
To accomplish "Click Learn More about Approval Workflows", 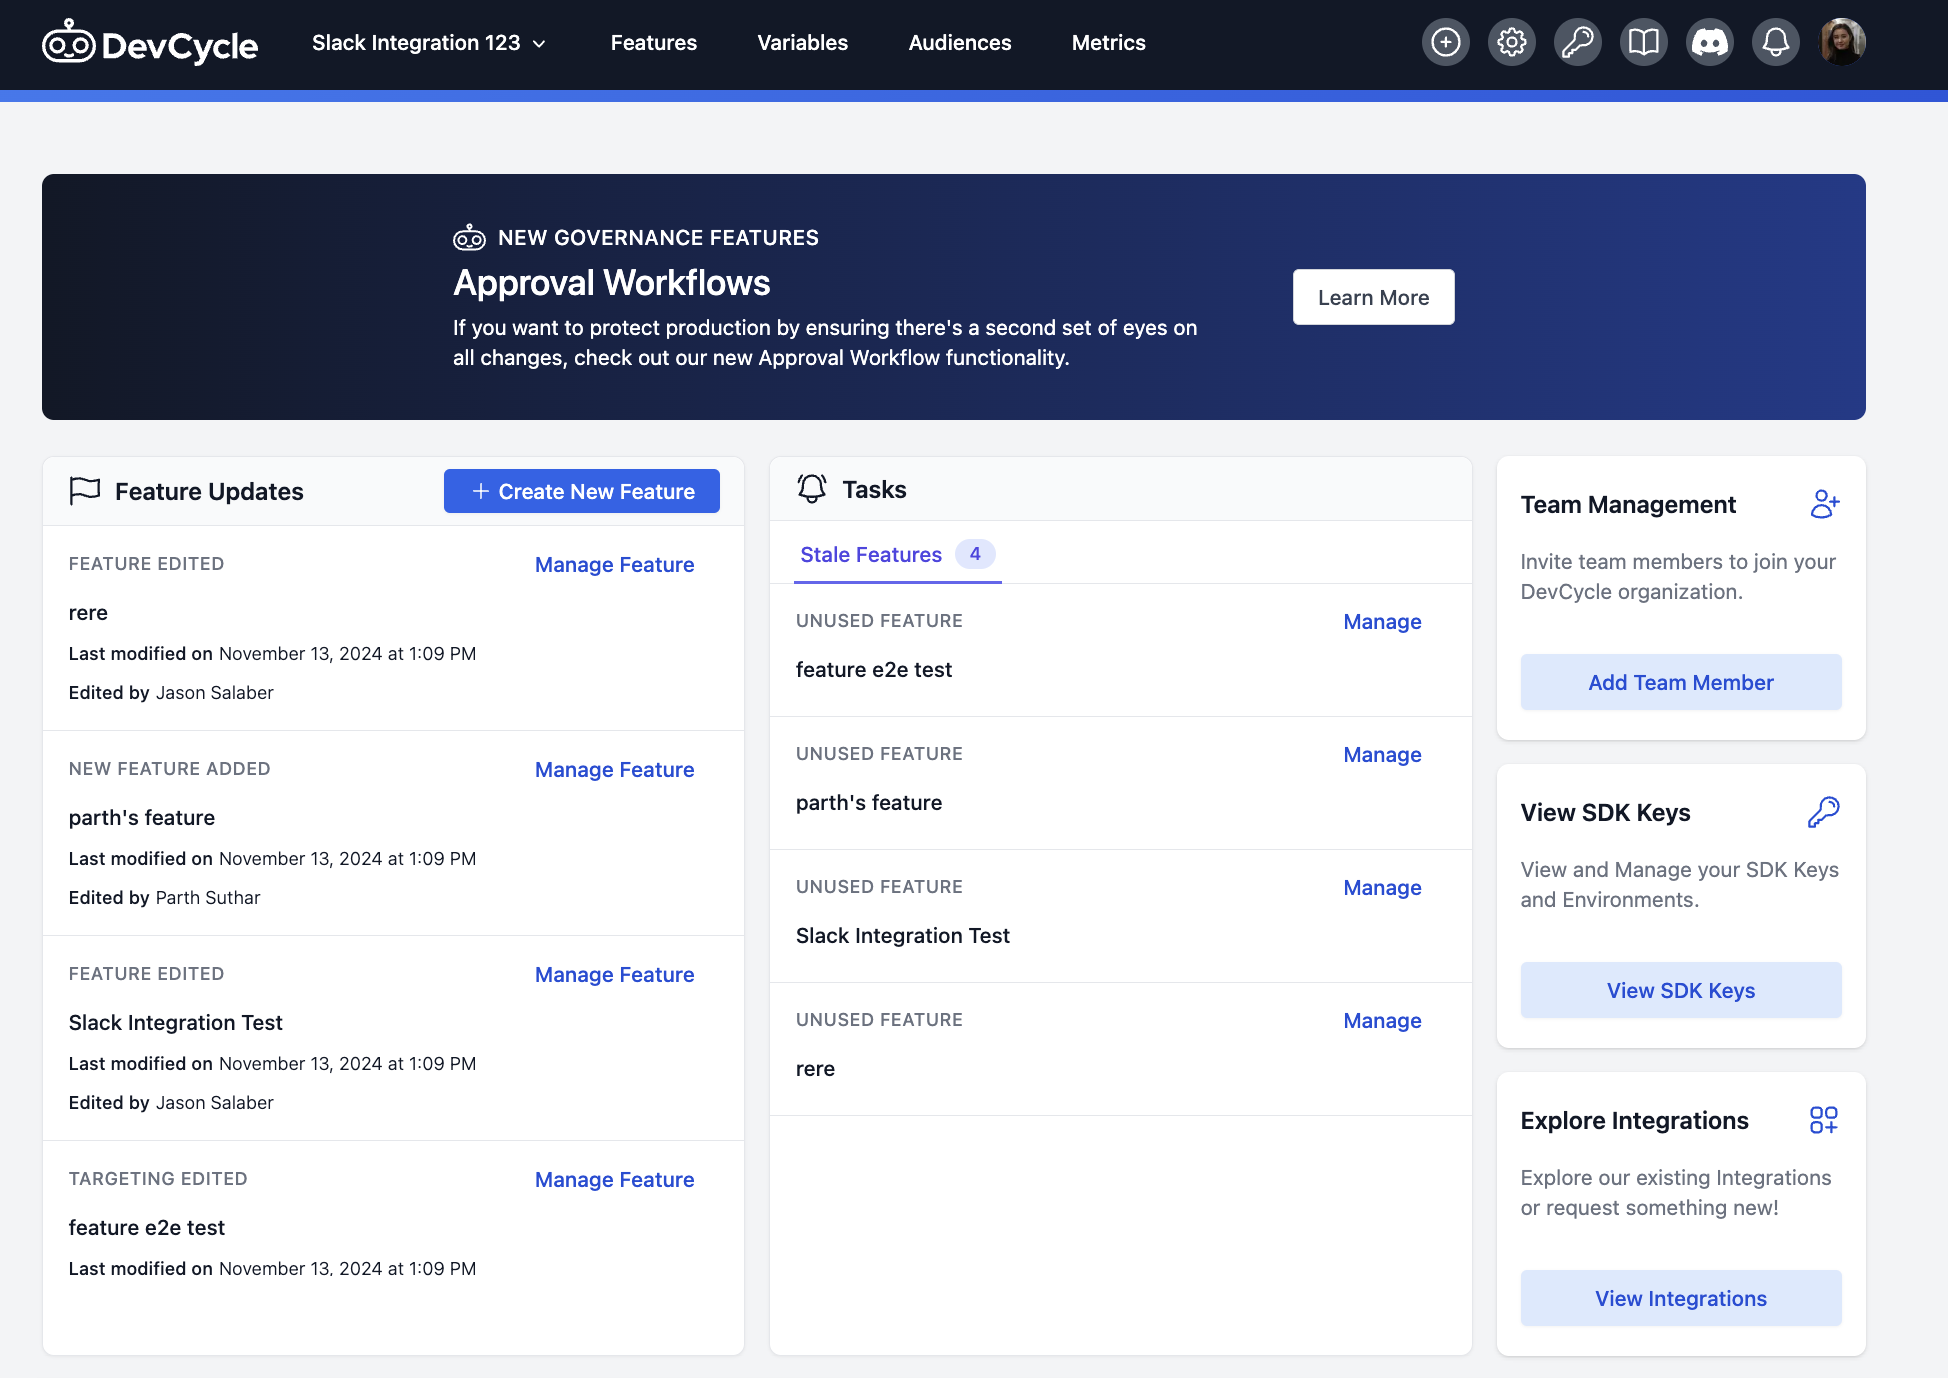I will point(1373,297).
